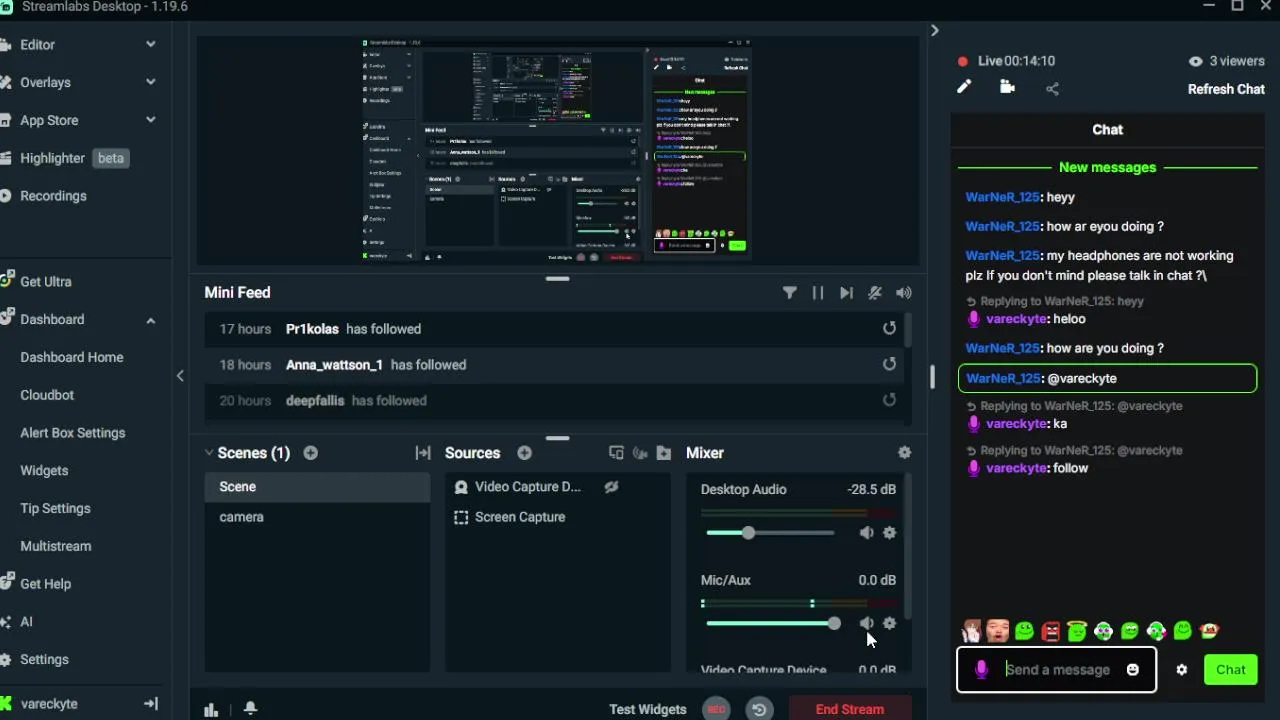Viewport: 1280px width, 720px height.
Task: Open Overlays in the sidebar
Action: point(45,83)
